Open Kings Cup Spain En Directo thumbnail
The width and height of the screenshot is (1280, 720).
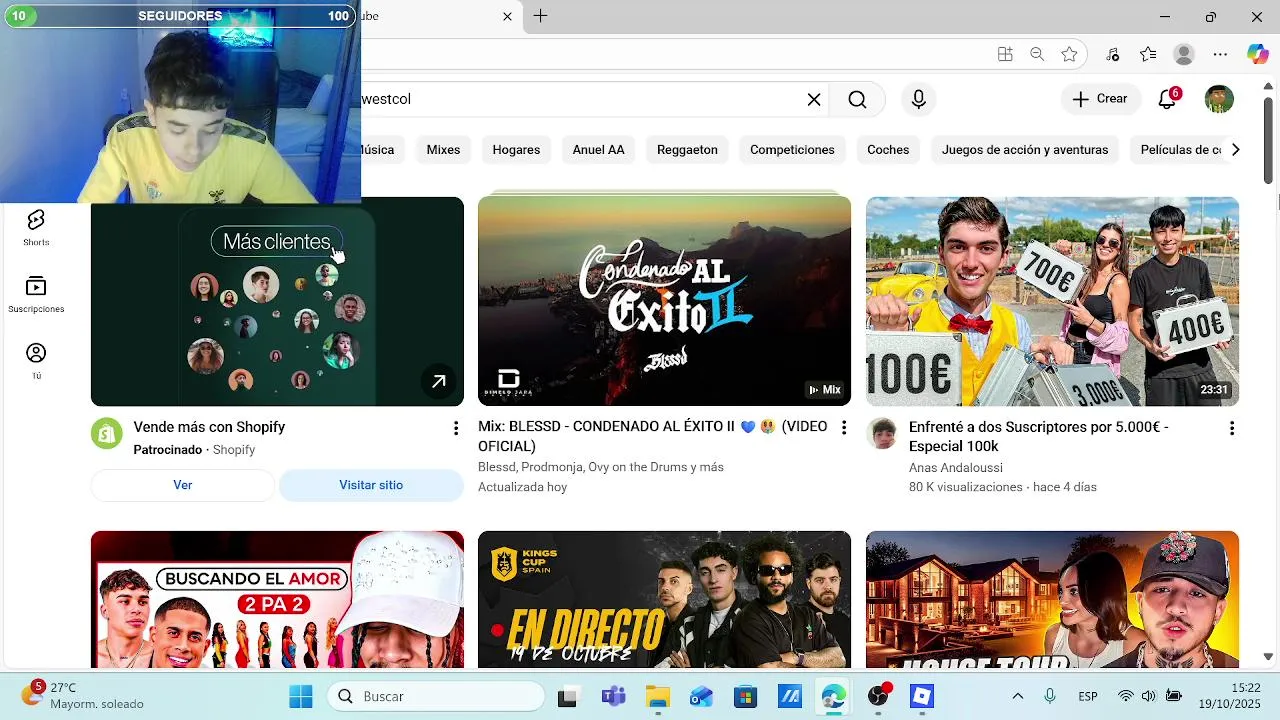(x=664, y=599)
